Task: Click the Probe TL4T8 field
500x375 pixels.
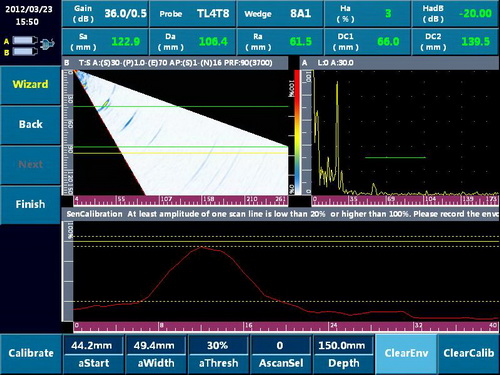Action: 193,14
